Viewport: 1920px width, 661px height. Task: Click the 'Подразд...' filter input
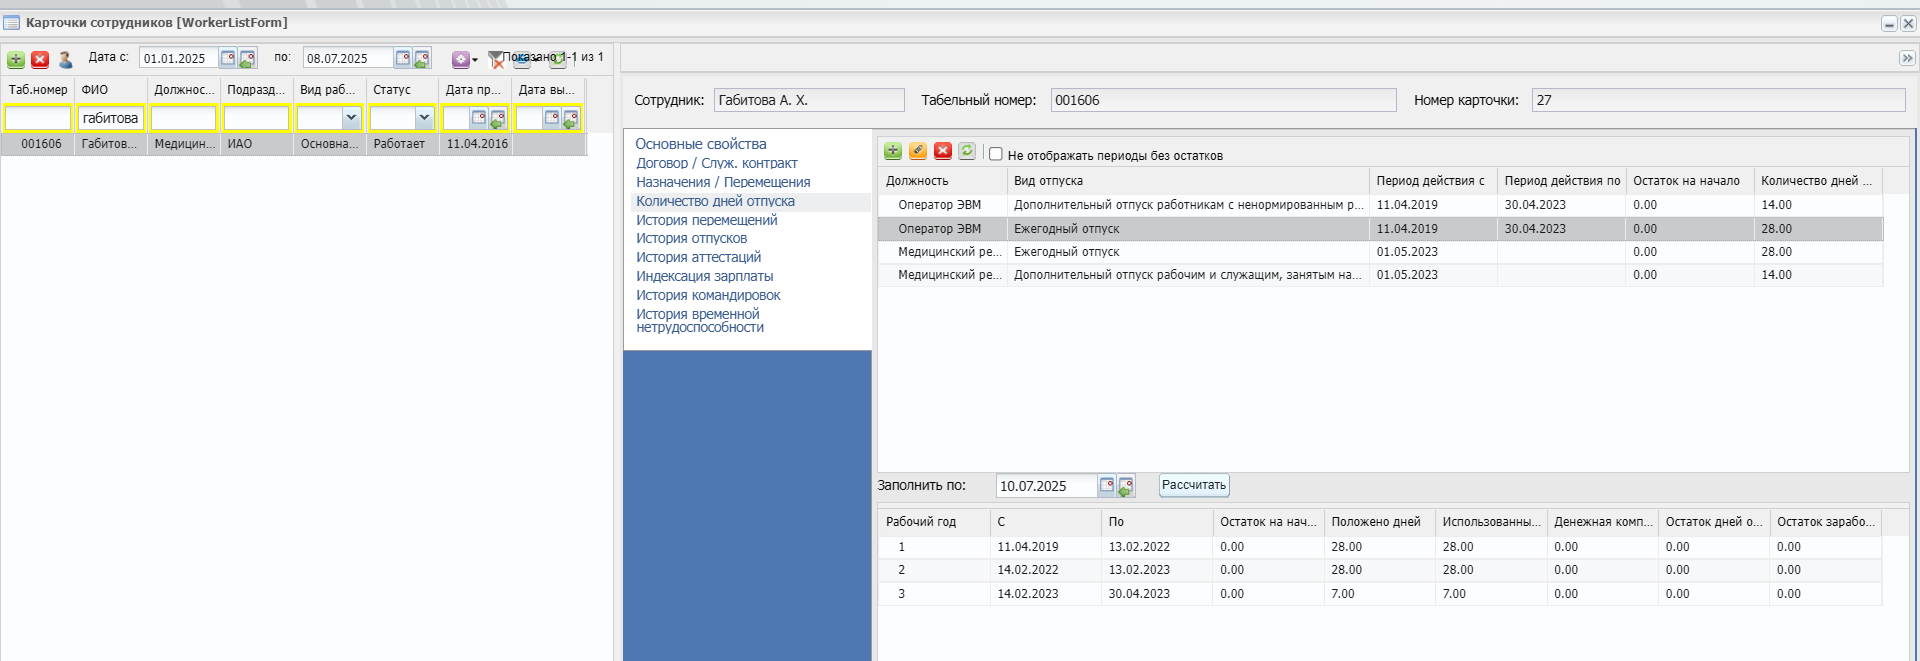click(256, 118)
